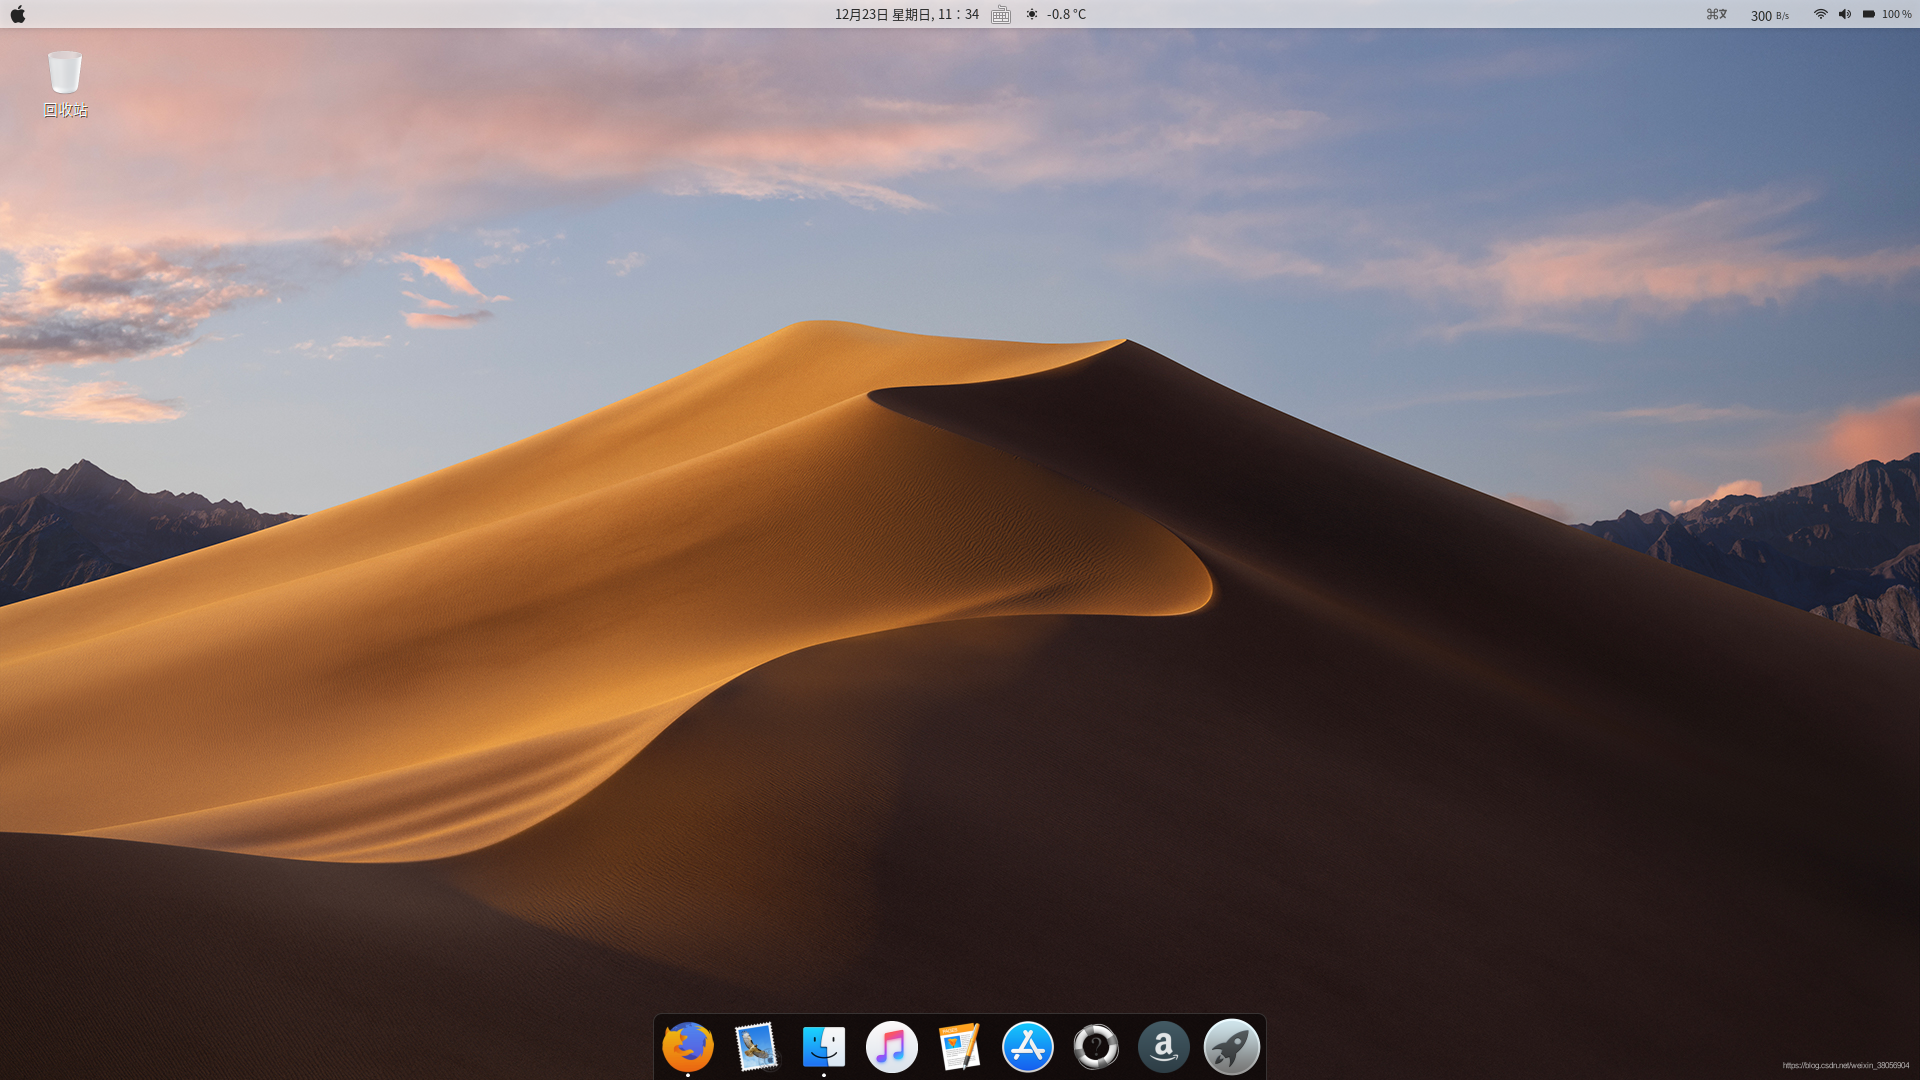Click the battery status icon

[1869, 14]
